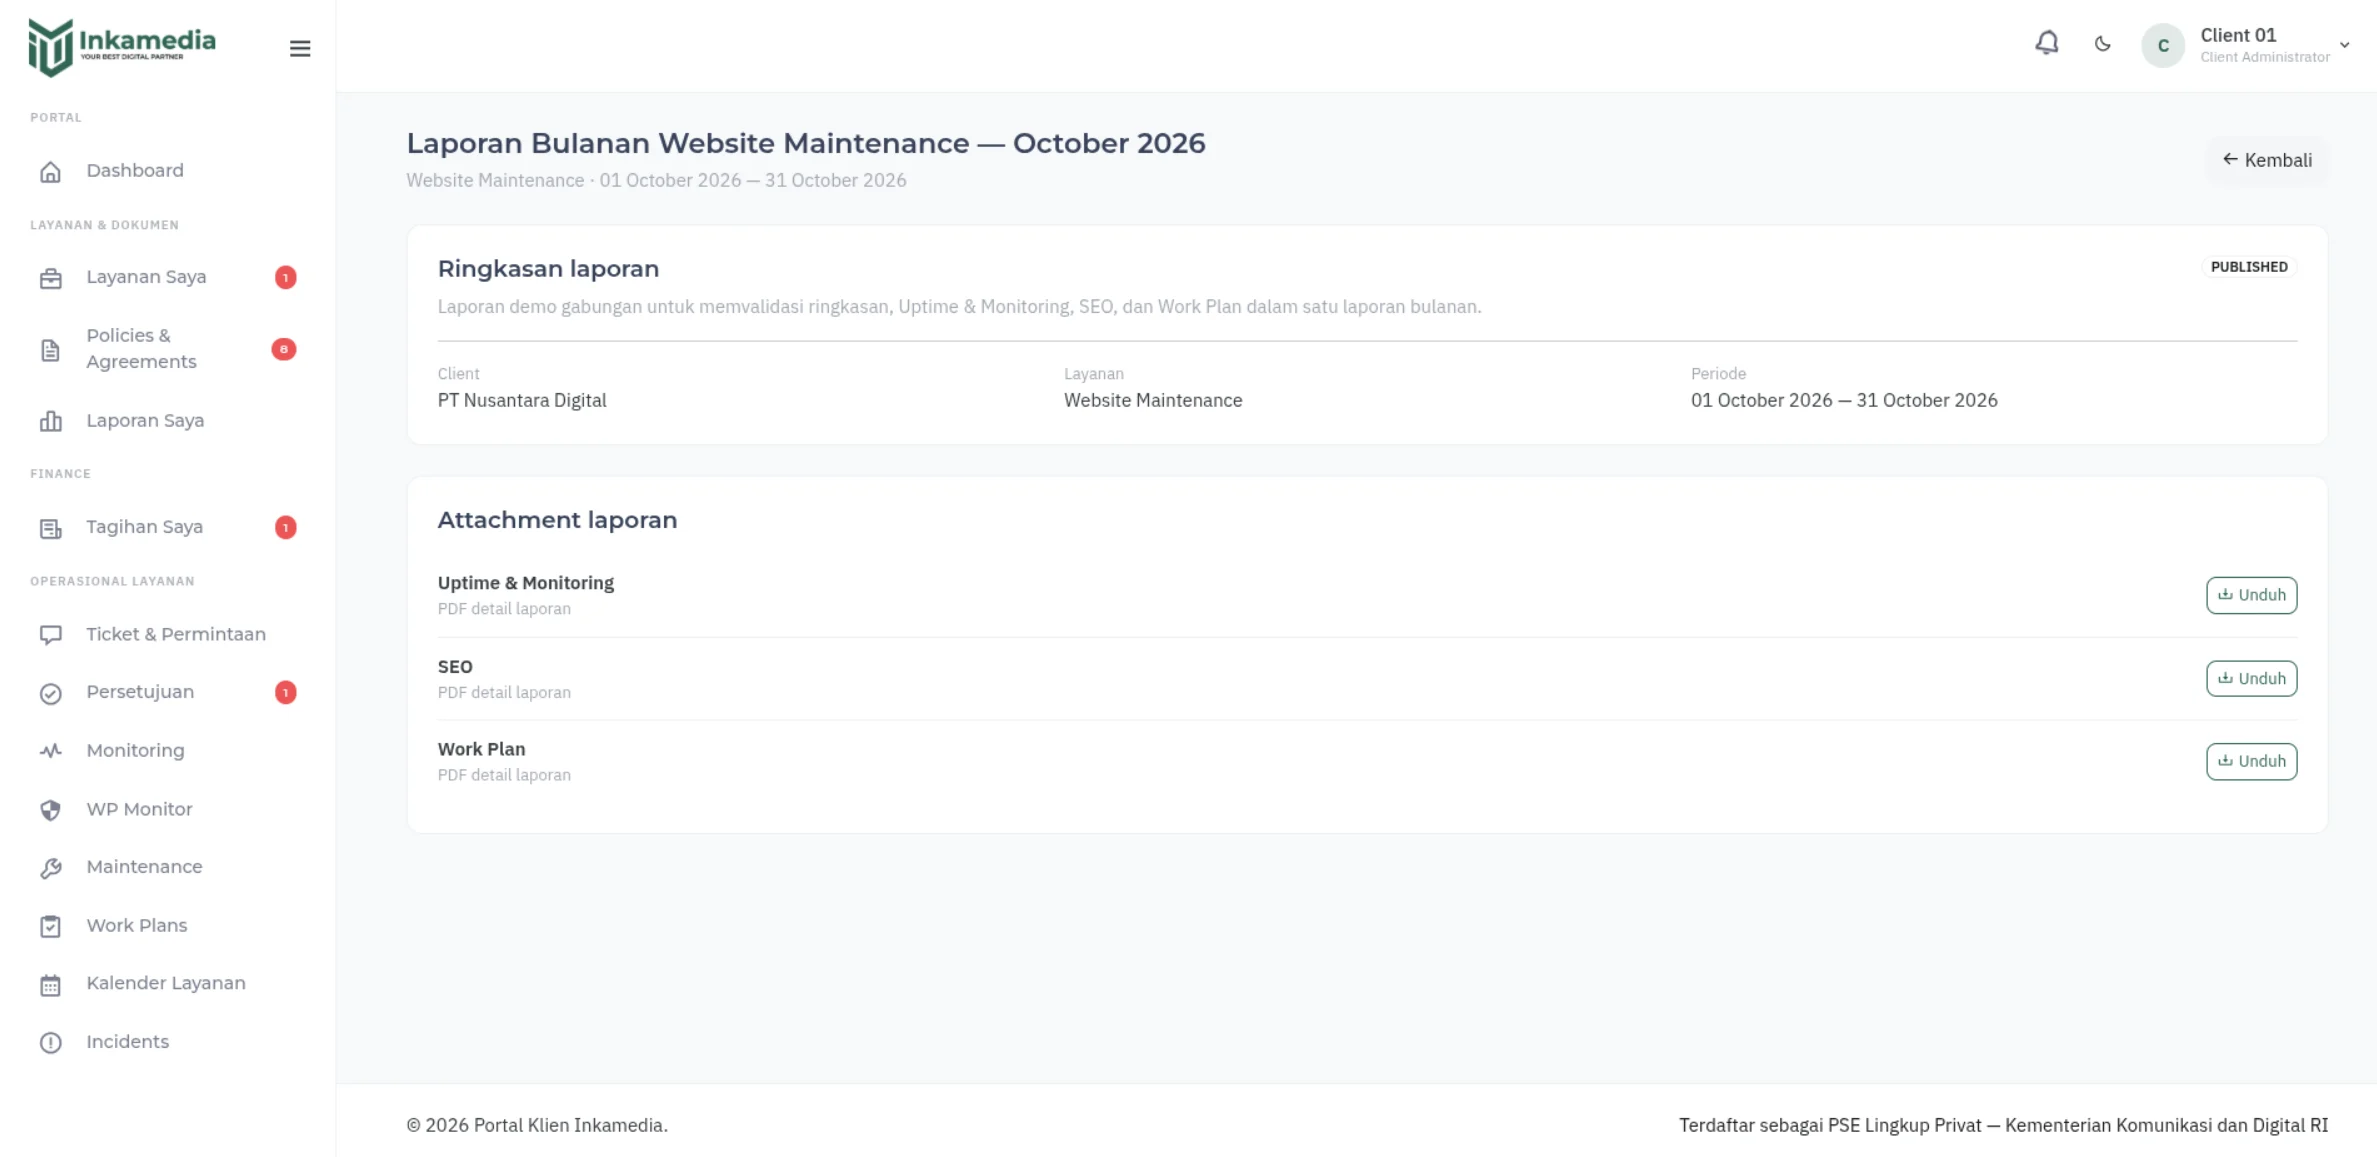Viewport: 2377px width, 1157px height.
Task: Download the Work Plan PDF
Action: [x=2251, y=761]
